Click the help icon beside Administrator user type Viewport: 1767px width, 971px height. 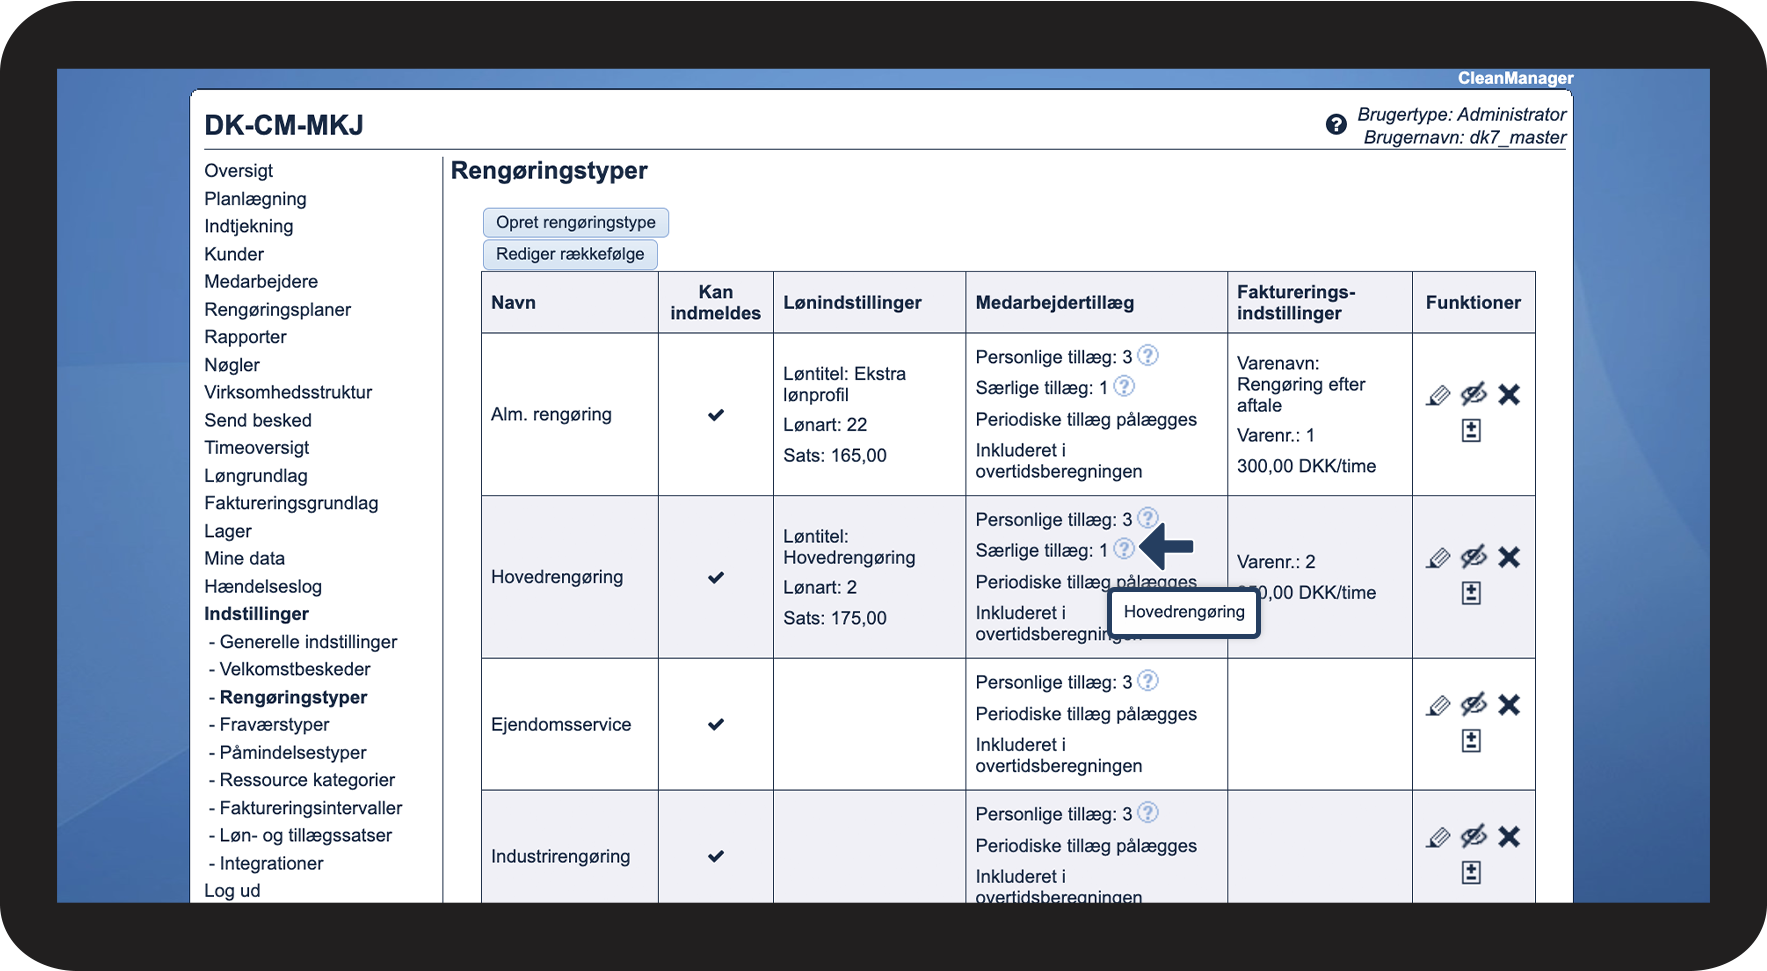1336,125
